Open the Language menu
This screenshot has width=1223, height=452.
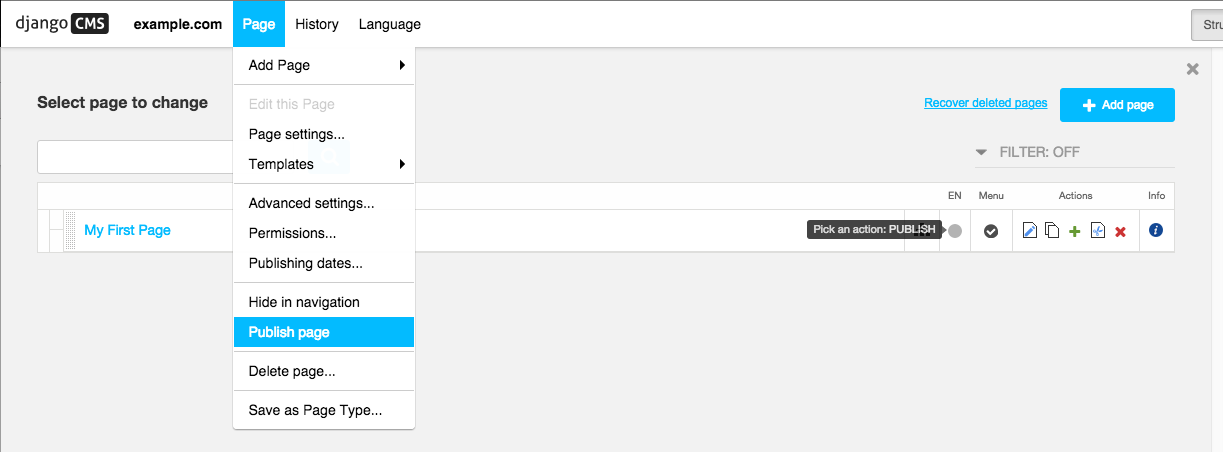coord(390,24)
